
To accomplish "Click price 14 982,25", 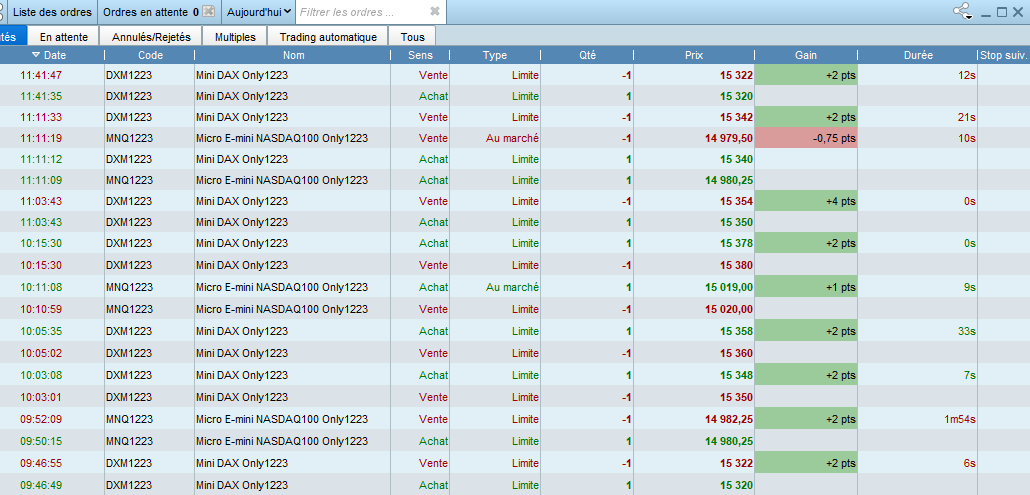I will pyautogui.click(x=729, y=419).
